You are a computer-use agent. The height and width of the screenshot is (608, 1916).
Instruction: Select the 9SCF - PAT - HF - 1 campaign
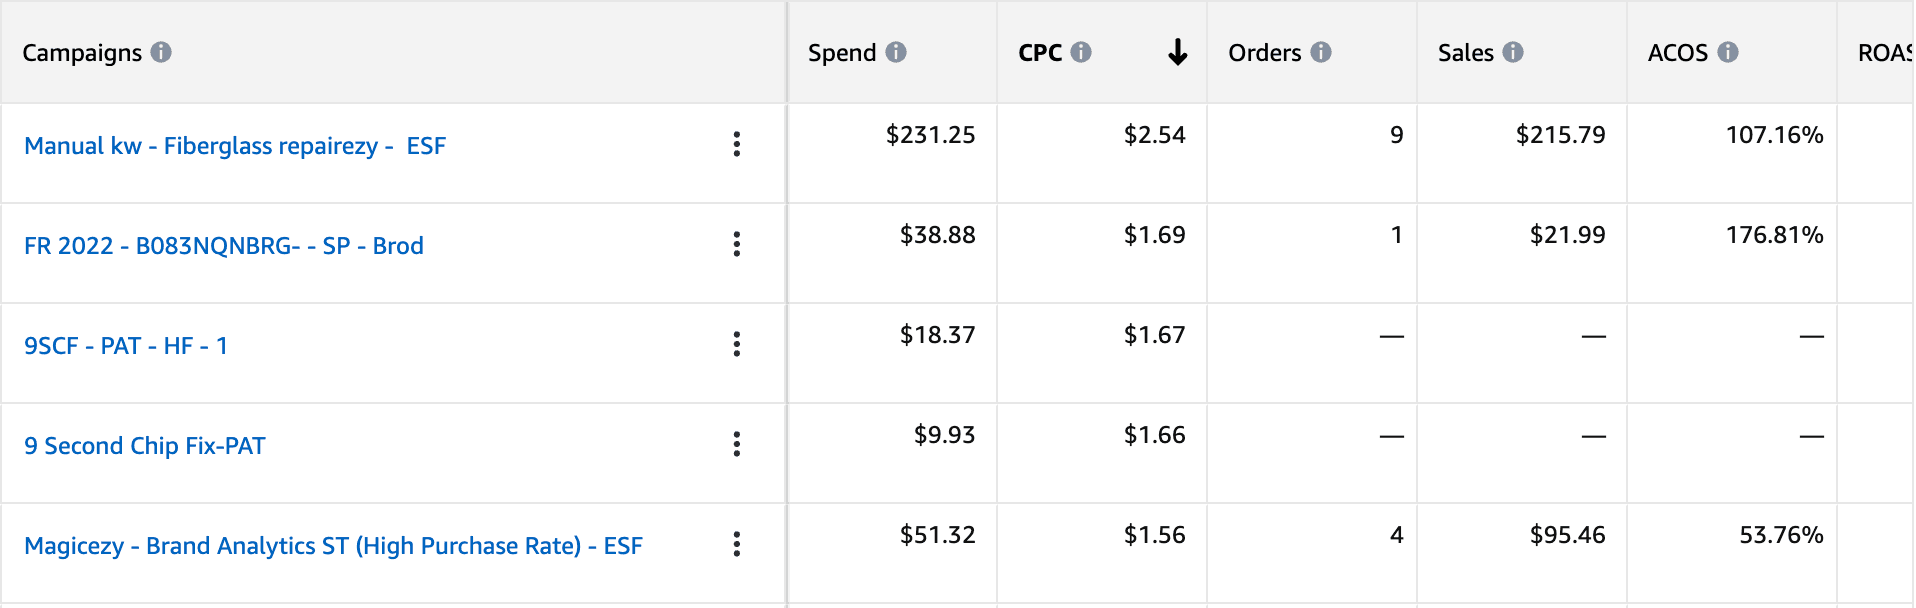[x=126, y=345]
